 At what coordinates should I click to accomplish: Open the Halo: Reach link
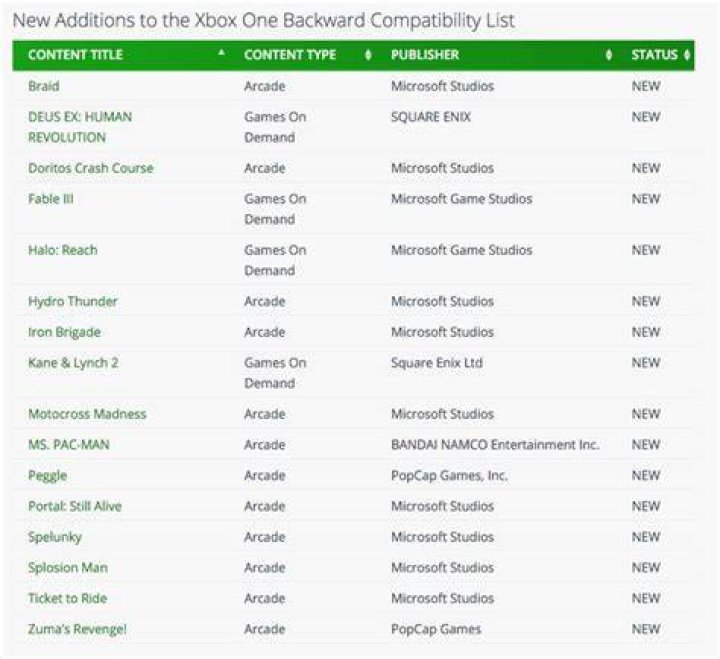pos(63,250)
